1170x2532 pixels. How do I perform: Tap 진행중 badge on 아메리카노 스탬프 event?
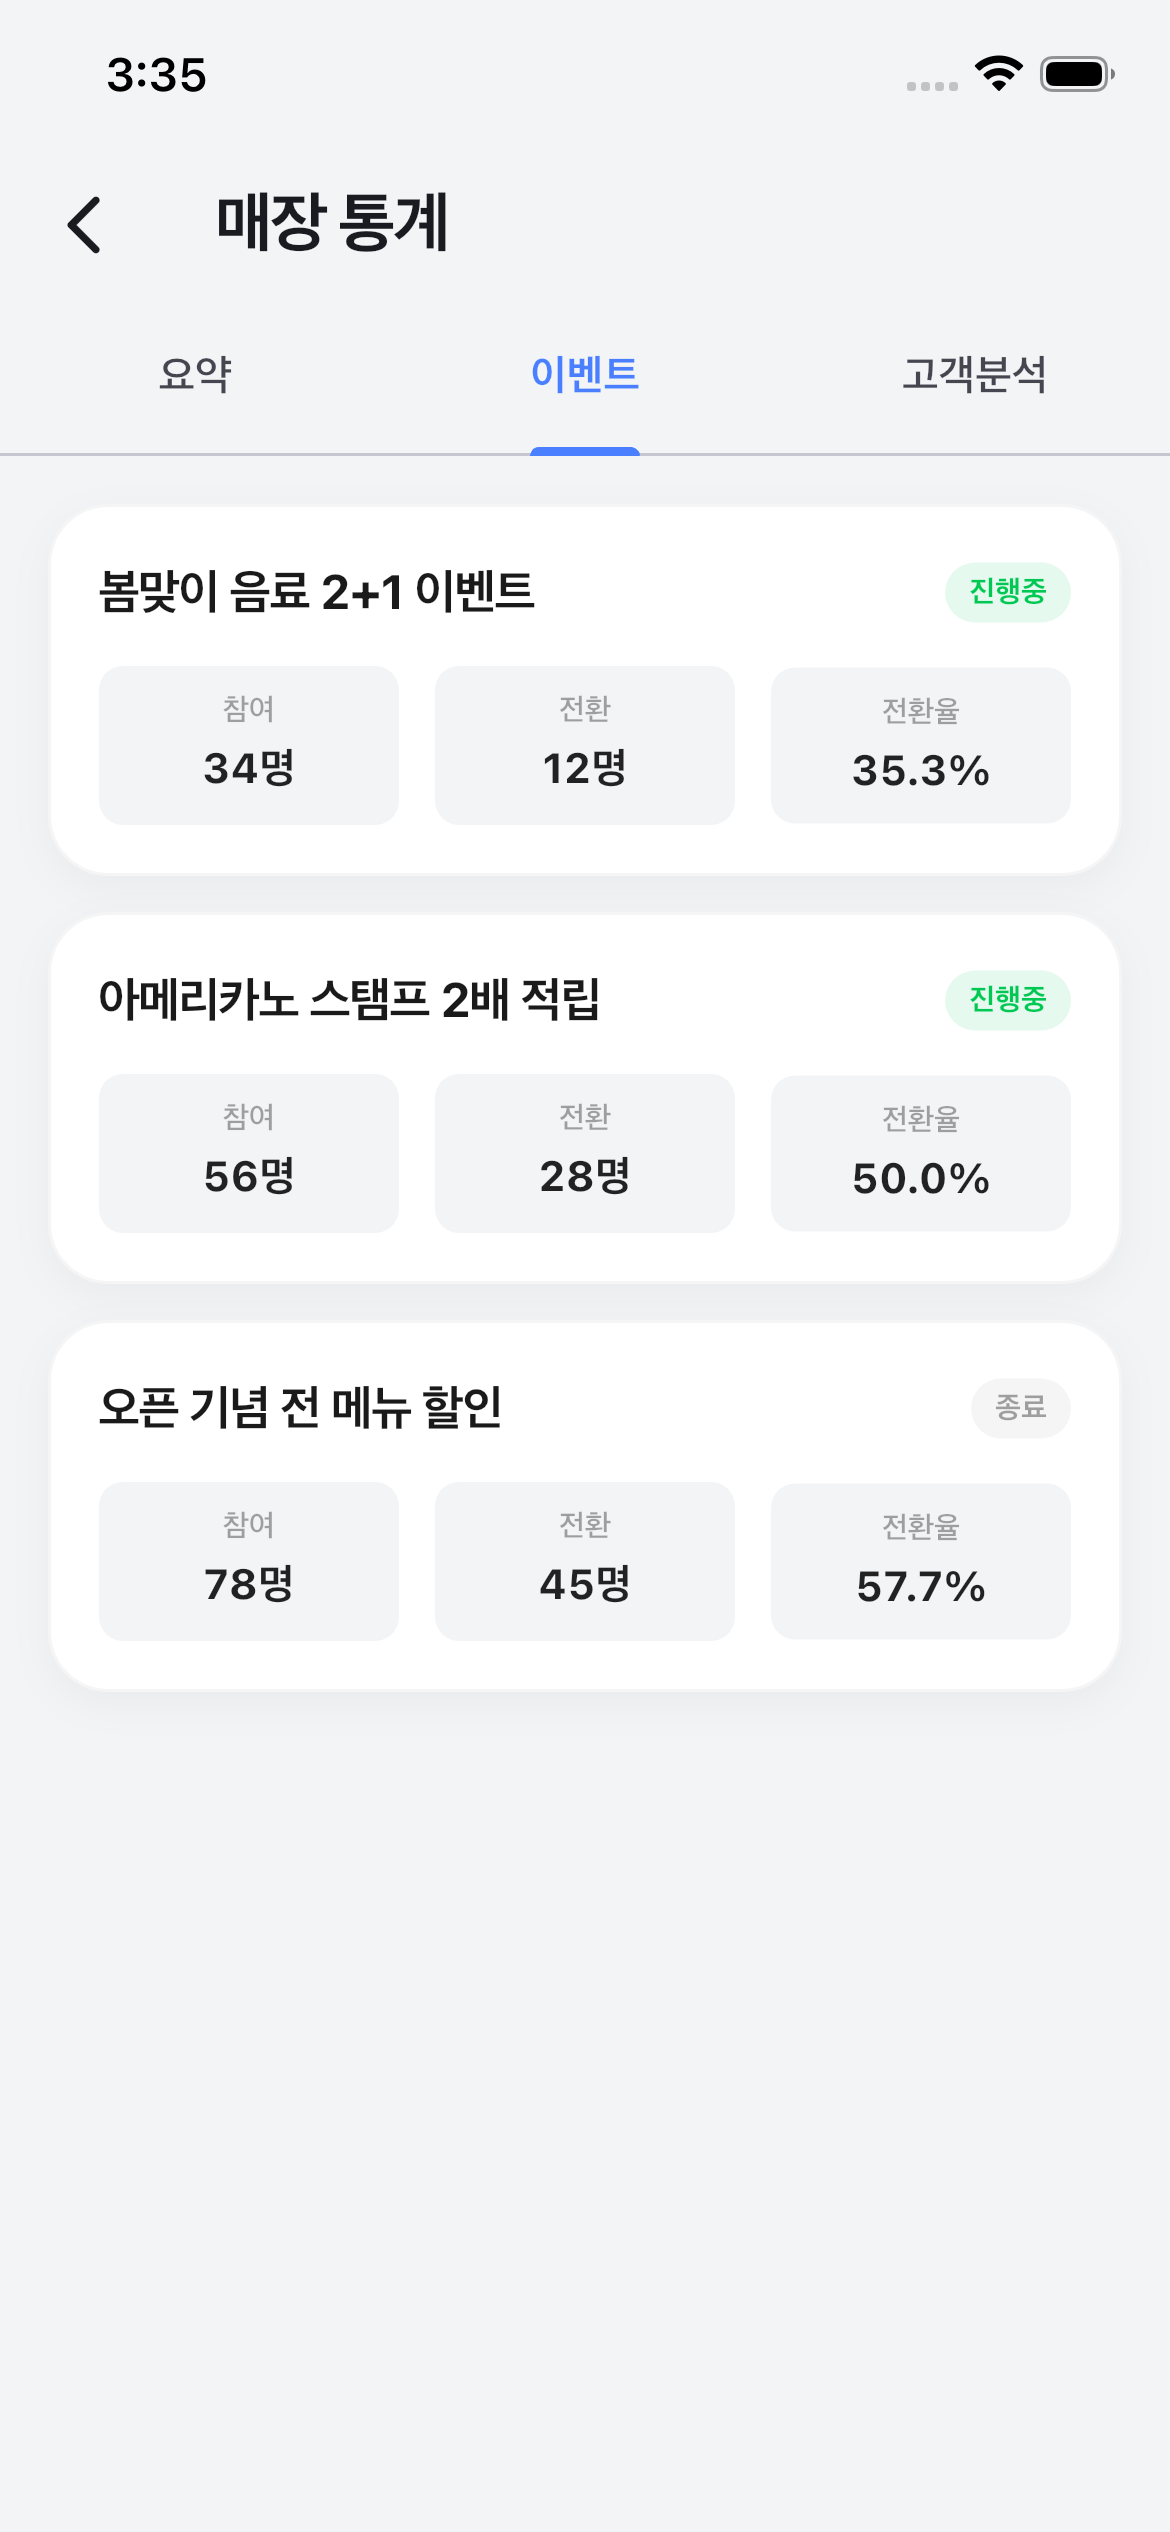coord(1007,1000)
